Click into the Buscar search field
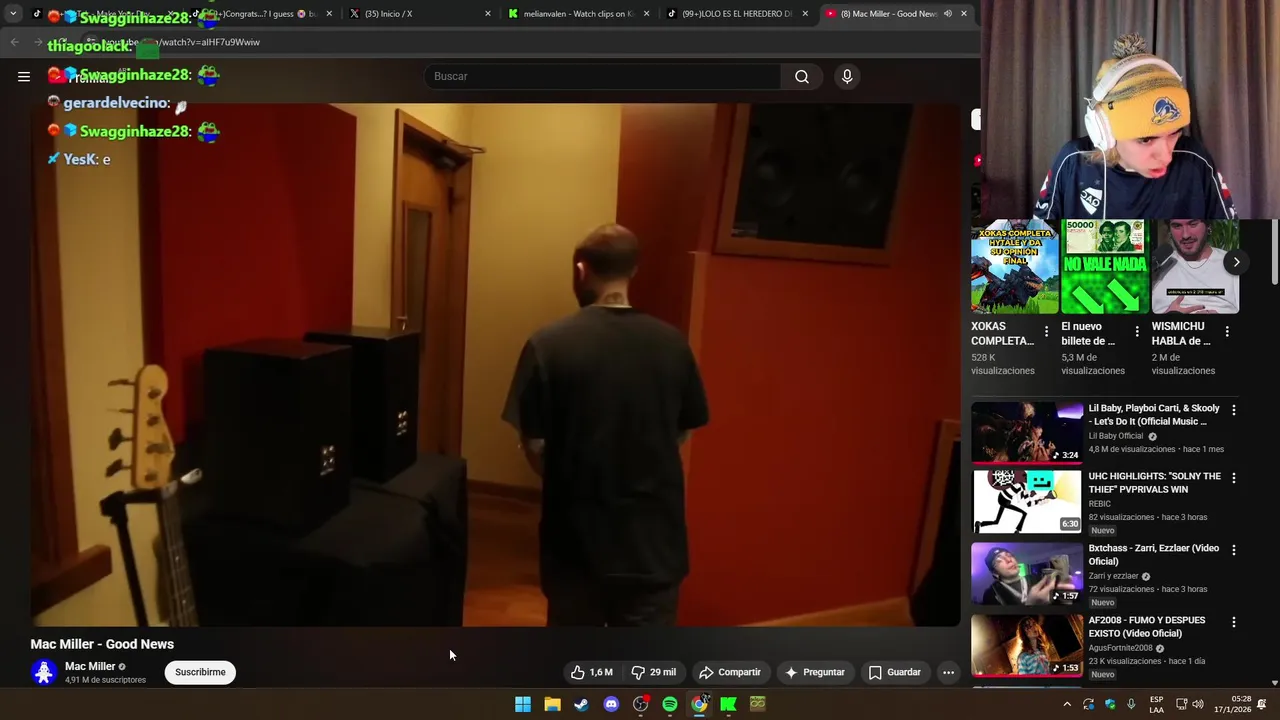The width and height of the screenshot is (1280, 720). (x=603, y=76)
